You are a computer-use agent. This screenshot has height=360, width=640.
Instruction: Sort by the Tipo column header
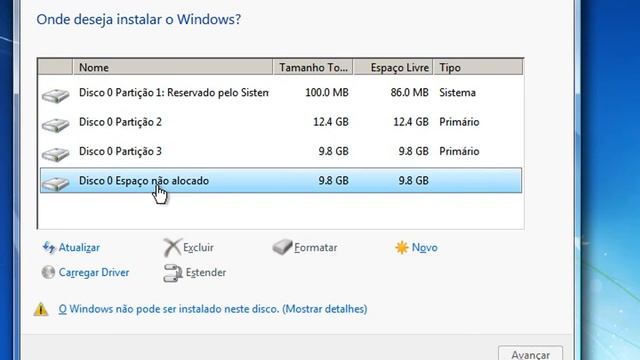pos(478,67)
